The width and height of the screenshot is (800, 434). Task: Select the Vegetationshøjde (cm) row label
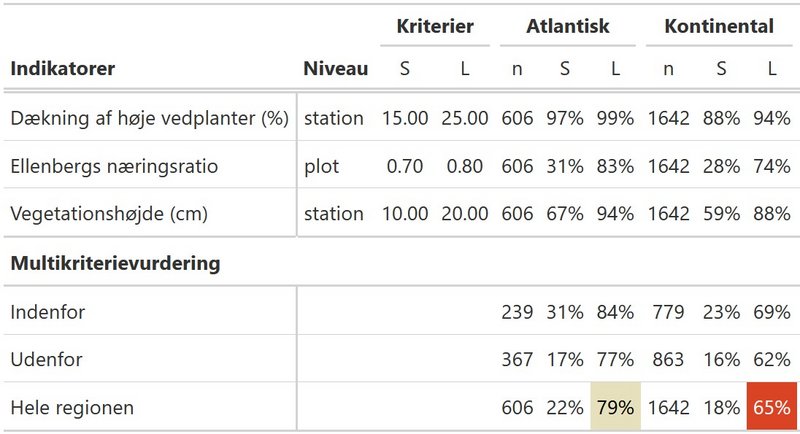[109, 214]
